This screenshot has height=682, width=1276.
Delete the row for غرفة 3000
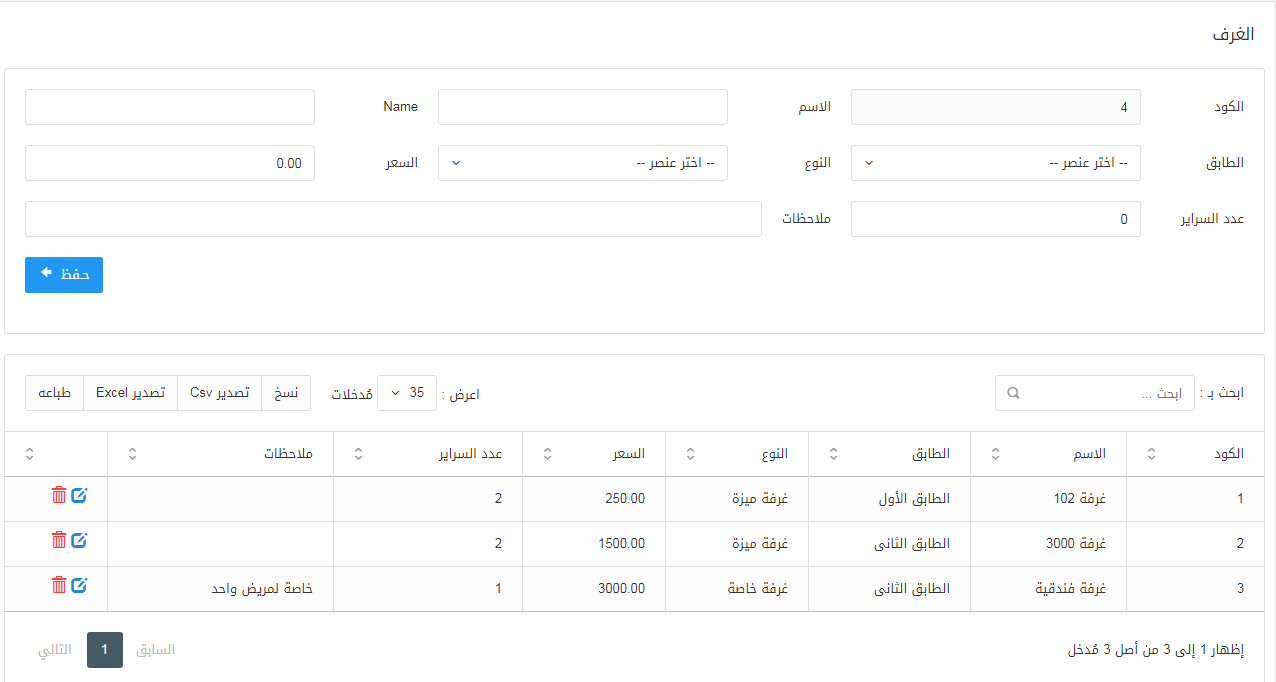[59, 540]
